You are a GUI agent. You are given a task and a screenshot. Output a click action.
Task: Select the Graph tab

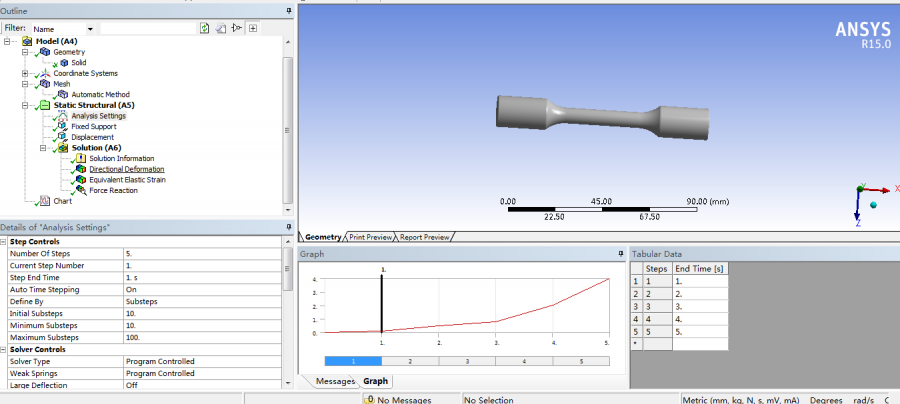point(375,381)
